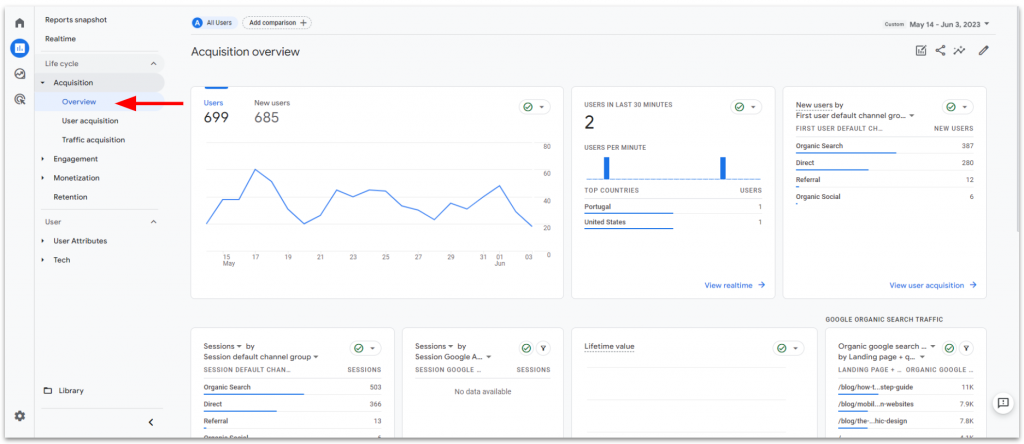Open the feedback chat icon

(x=1003, y=402)
